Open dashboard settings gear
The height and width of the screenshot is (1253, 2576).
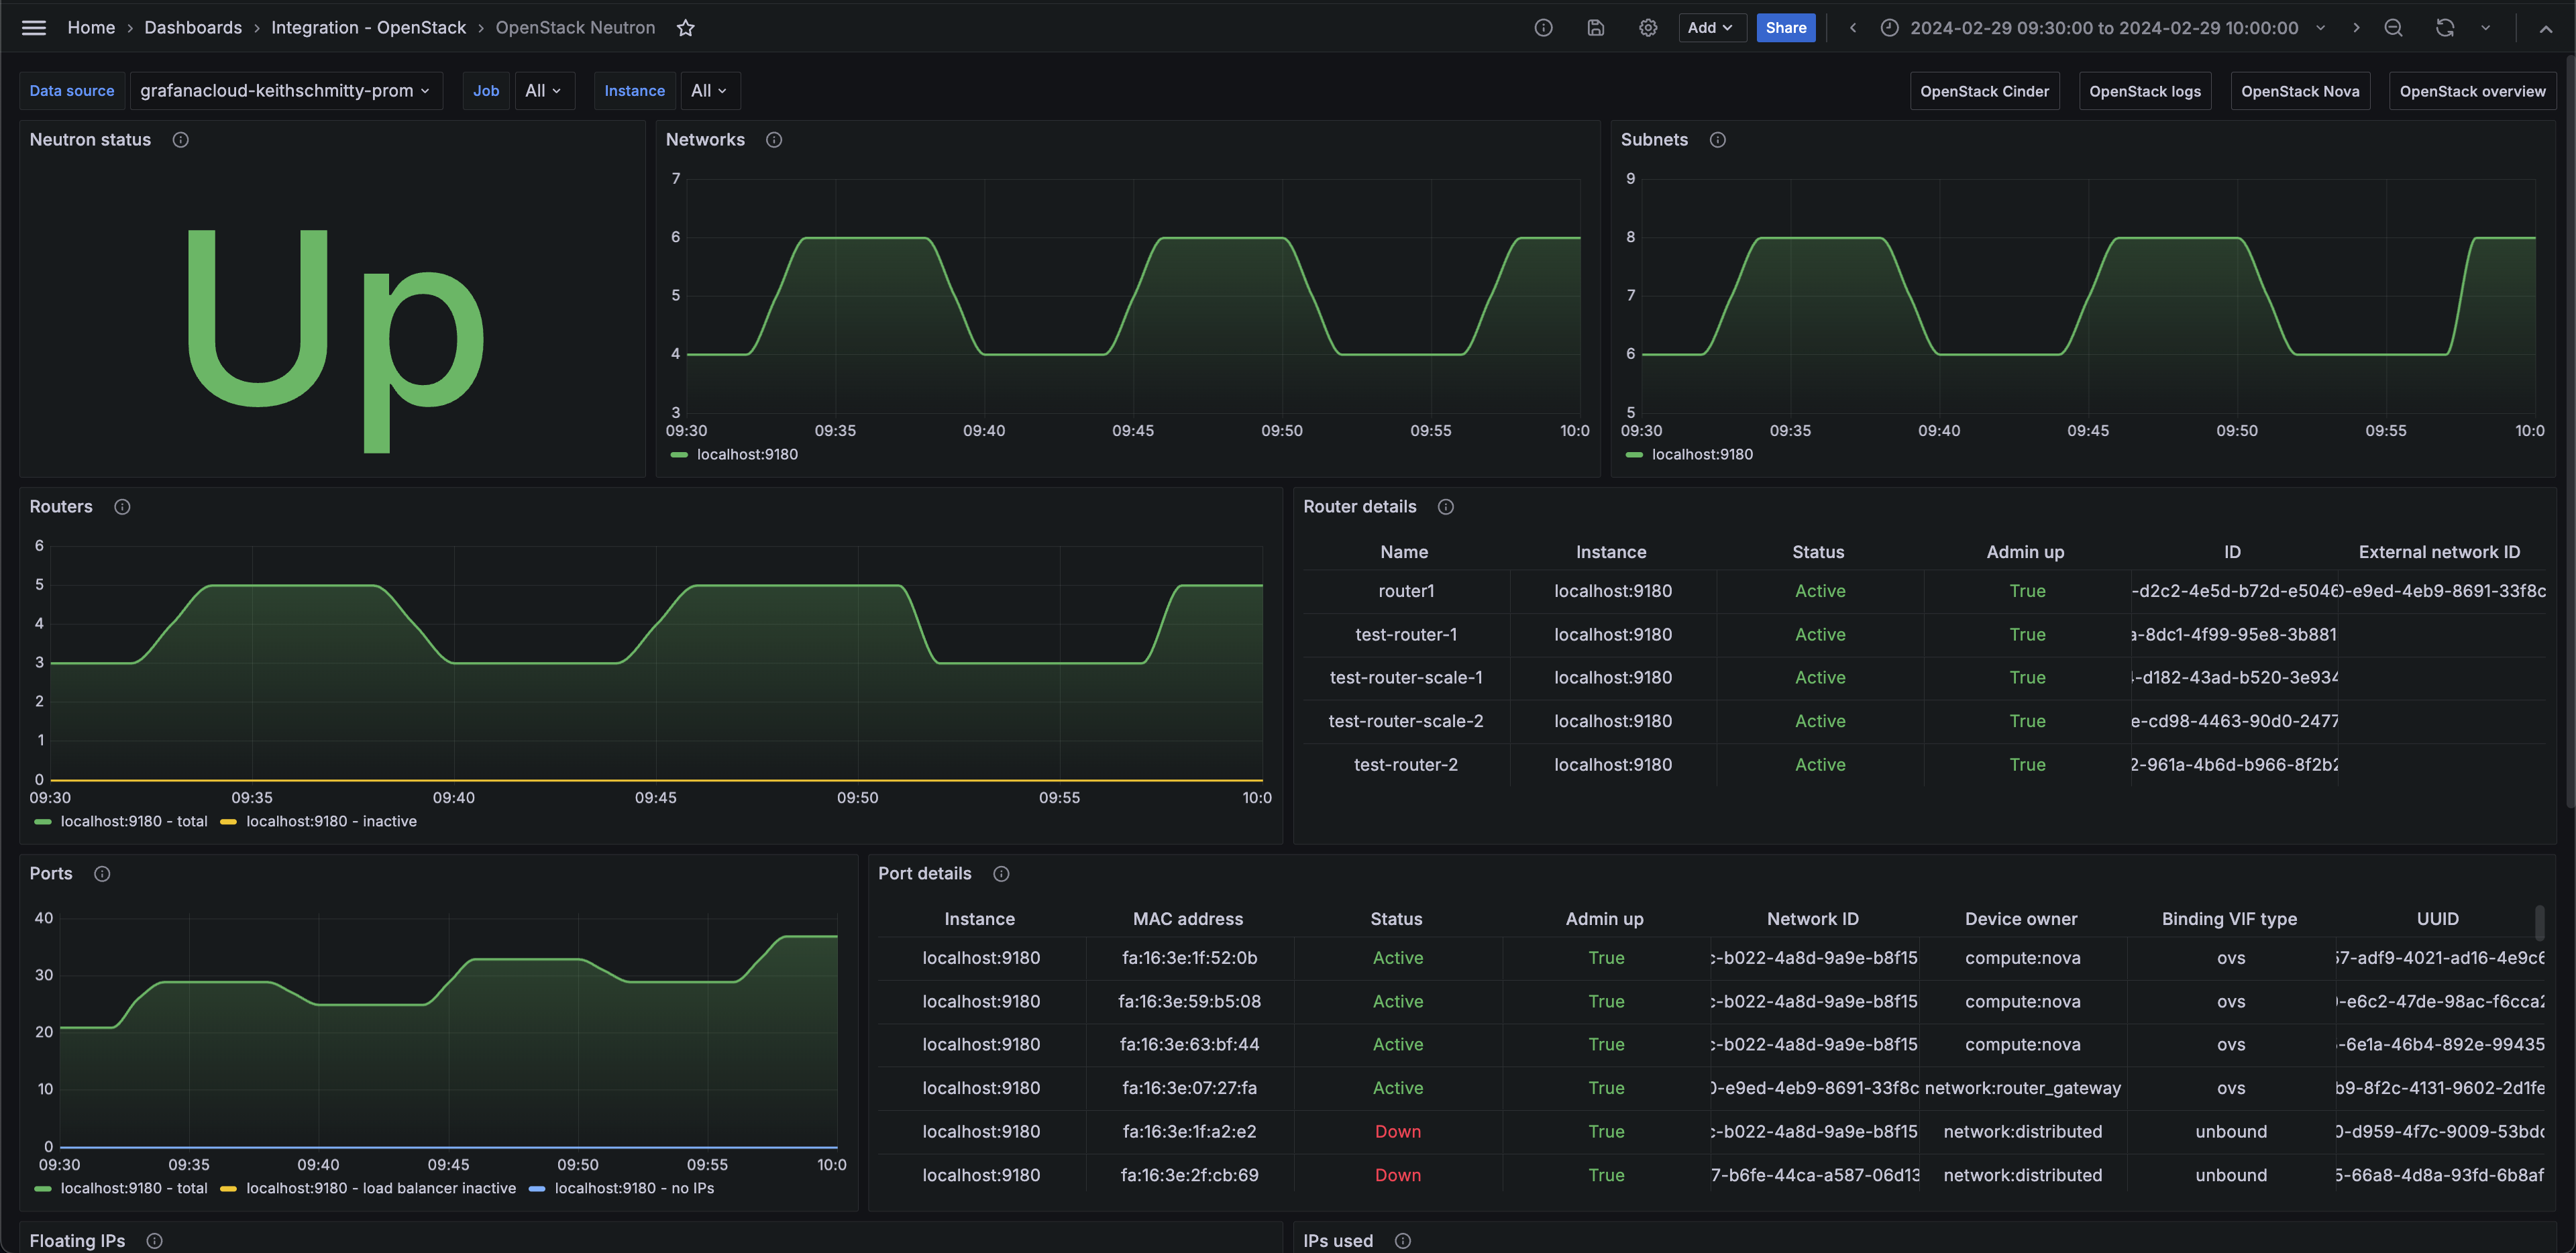pos(1647,28)
